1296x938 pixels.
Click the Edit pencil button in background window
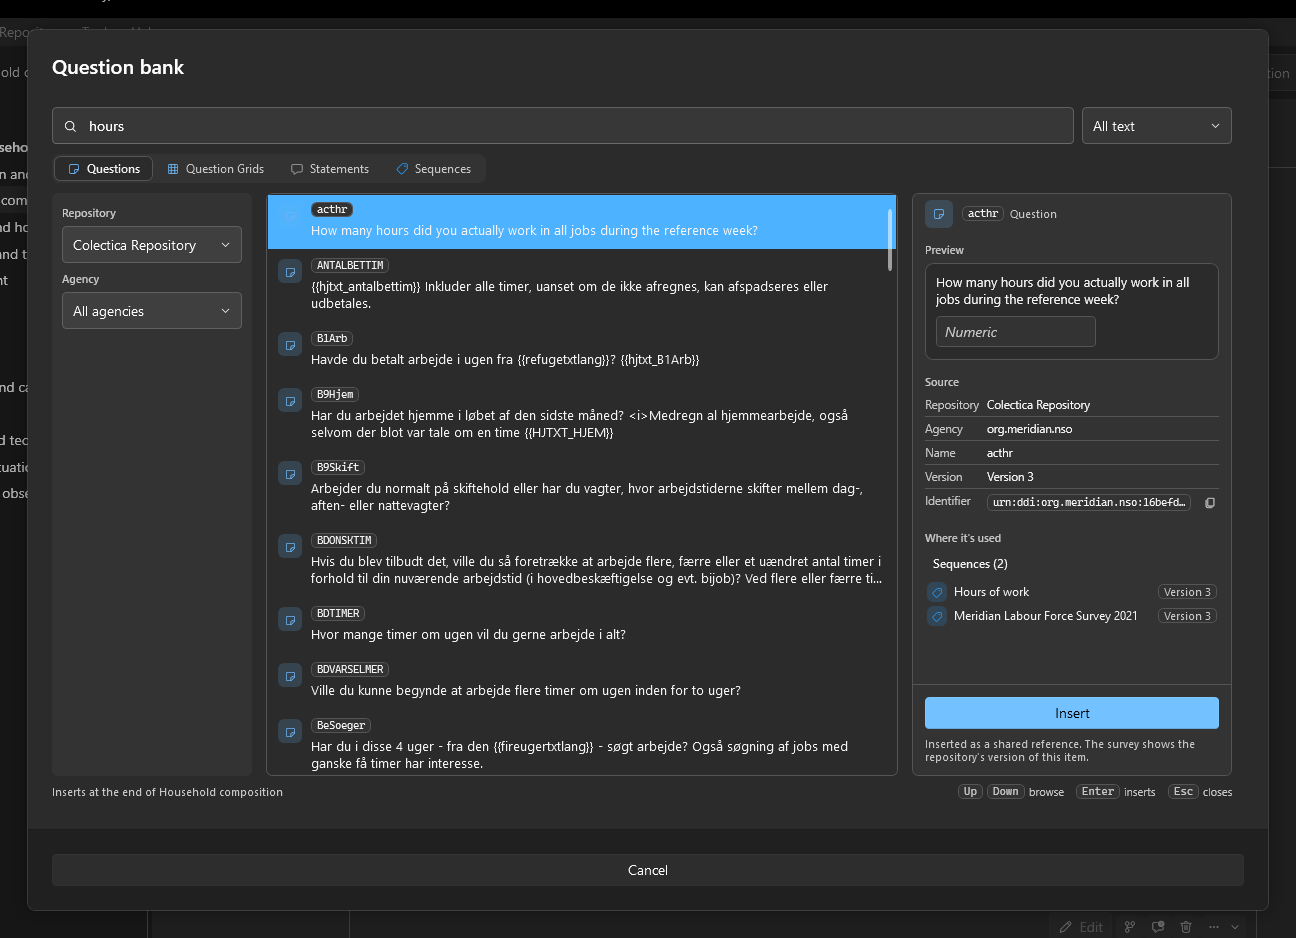pos(1081,927)
